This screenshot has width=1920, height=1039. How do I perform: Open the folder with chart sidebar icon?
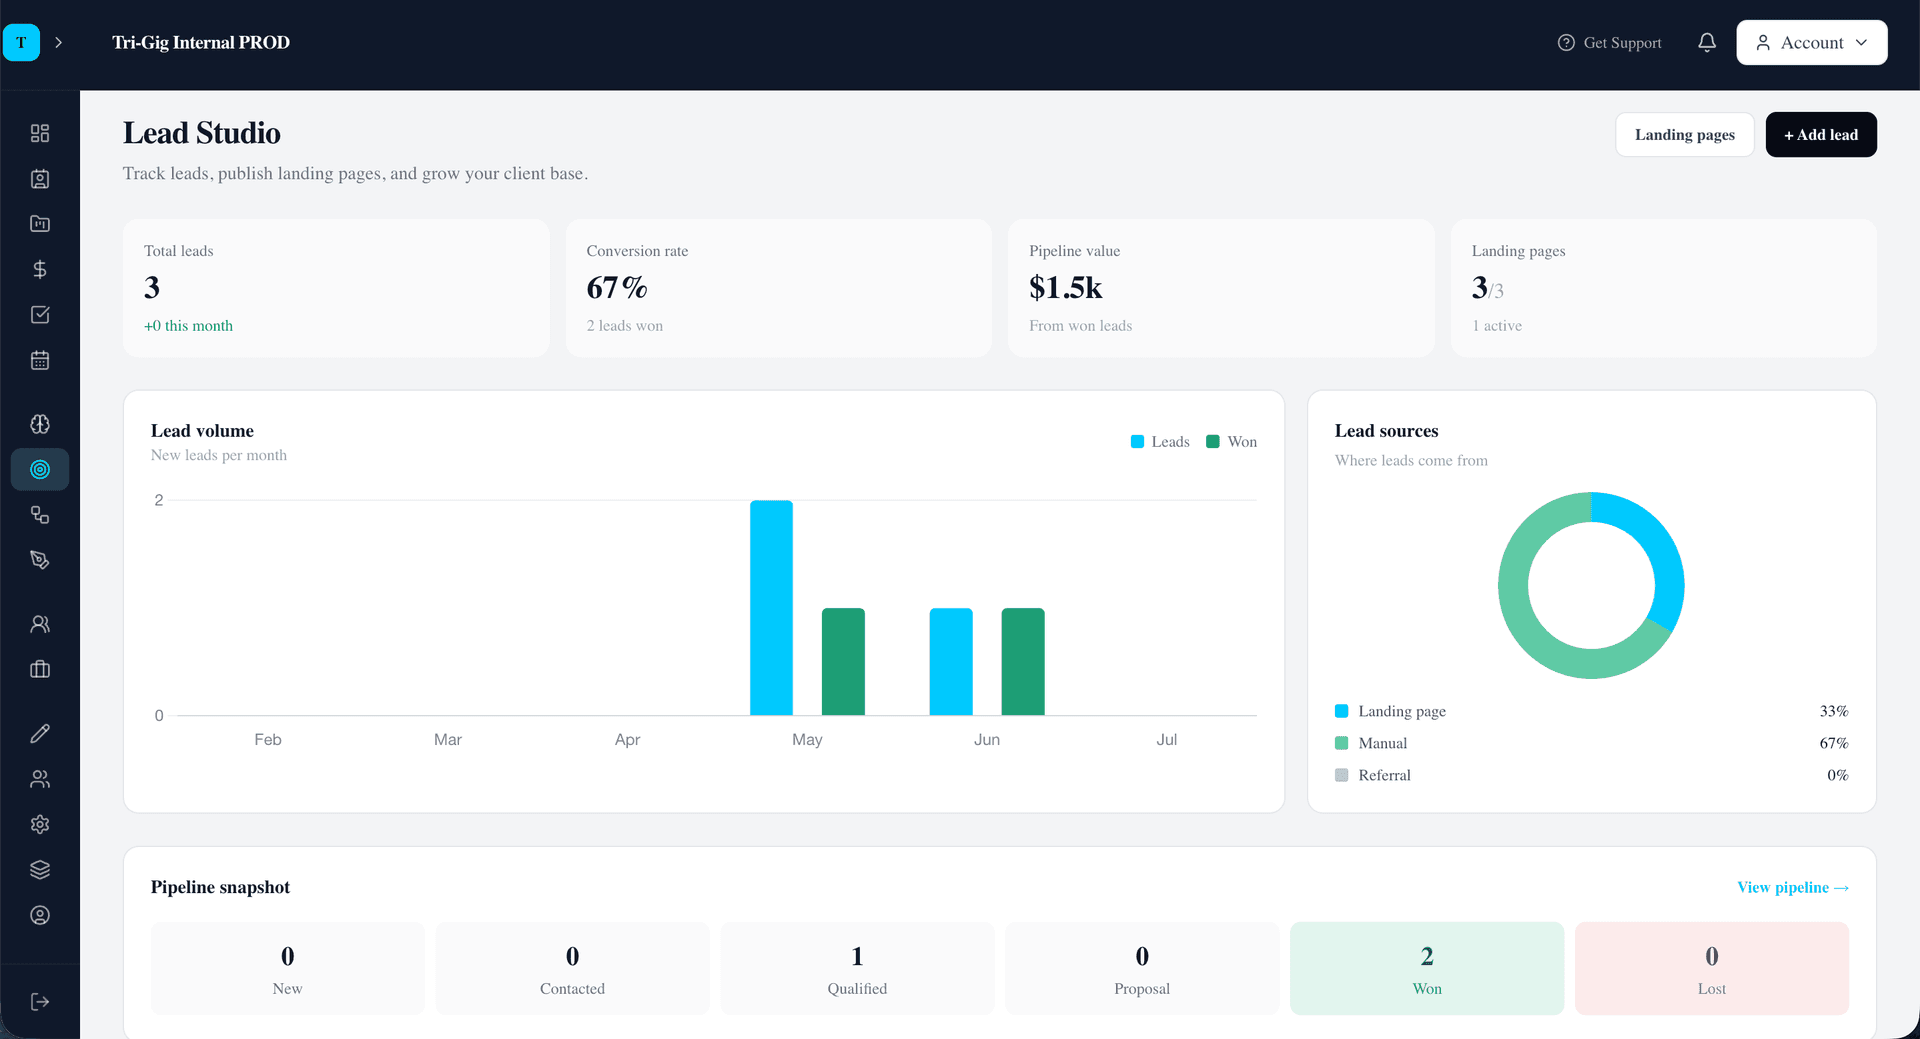pos(40,224)
